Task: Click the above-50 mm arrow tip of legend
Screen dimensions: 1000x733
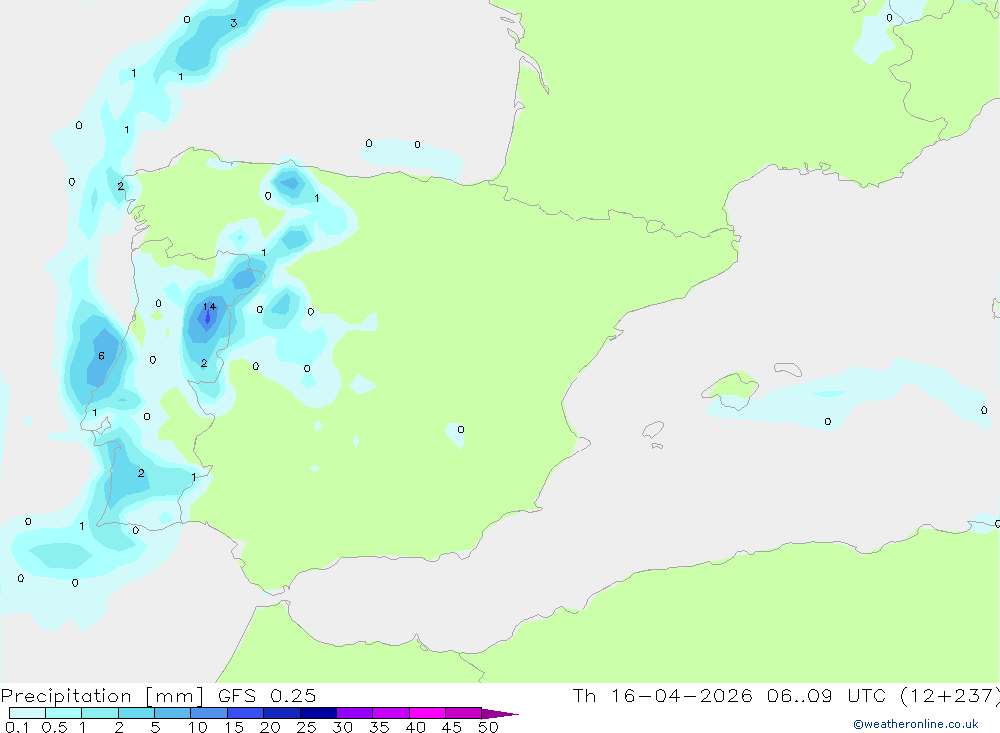Action: pos(499,714)
